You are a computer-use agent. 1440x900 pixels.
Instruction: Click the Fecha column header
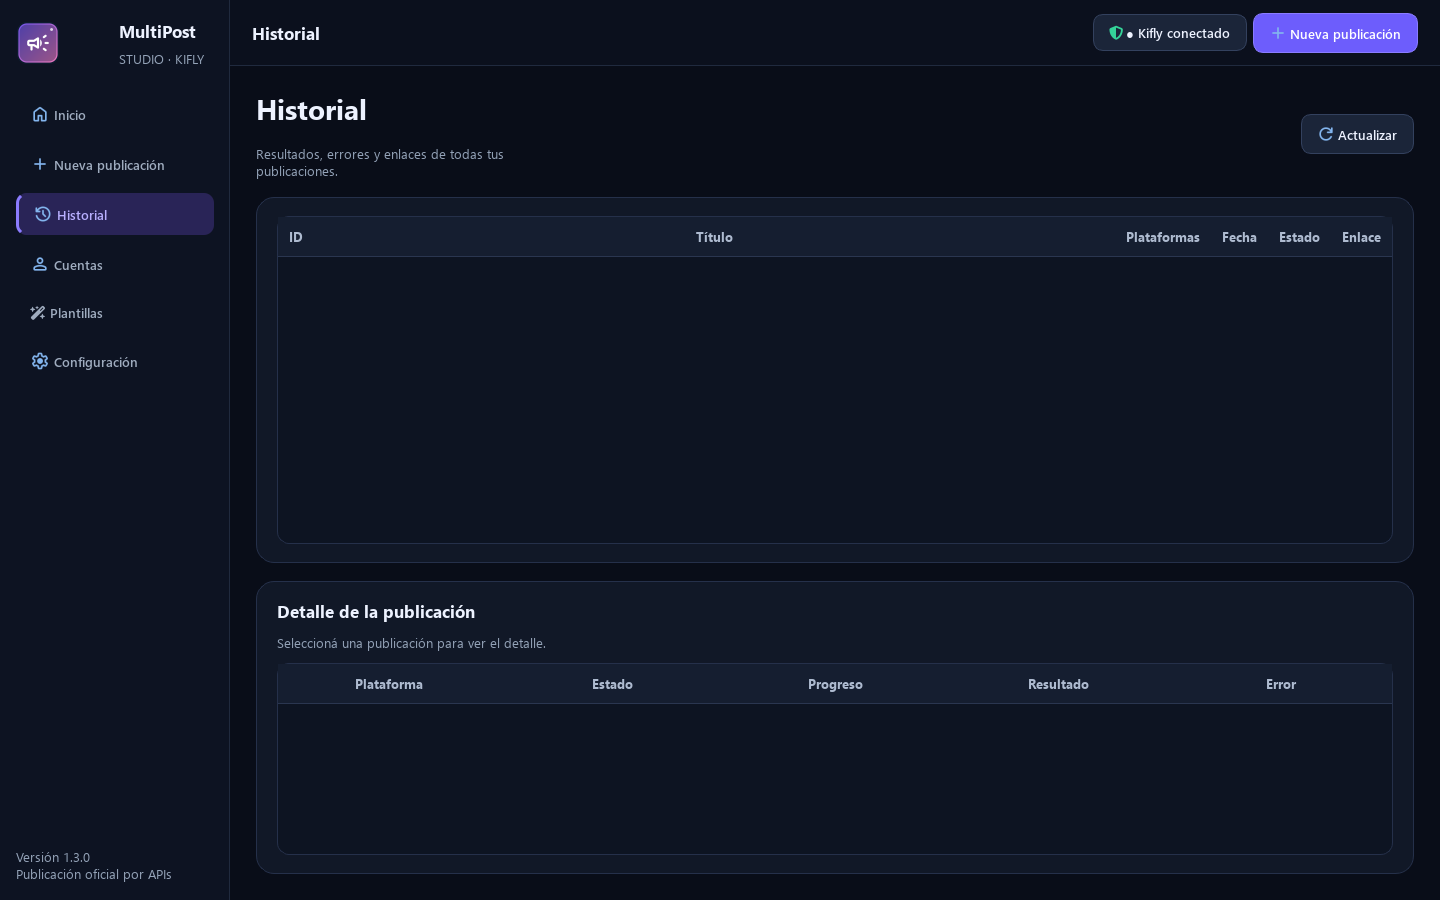click(x=1239, y=237)
